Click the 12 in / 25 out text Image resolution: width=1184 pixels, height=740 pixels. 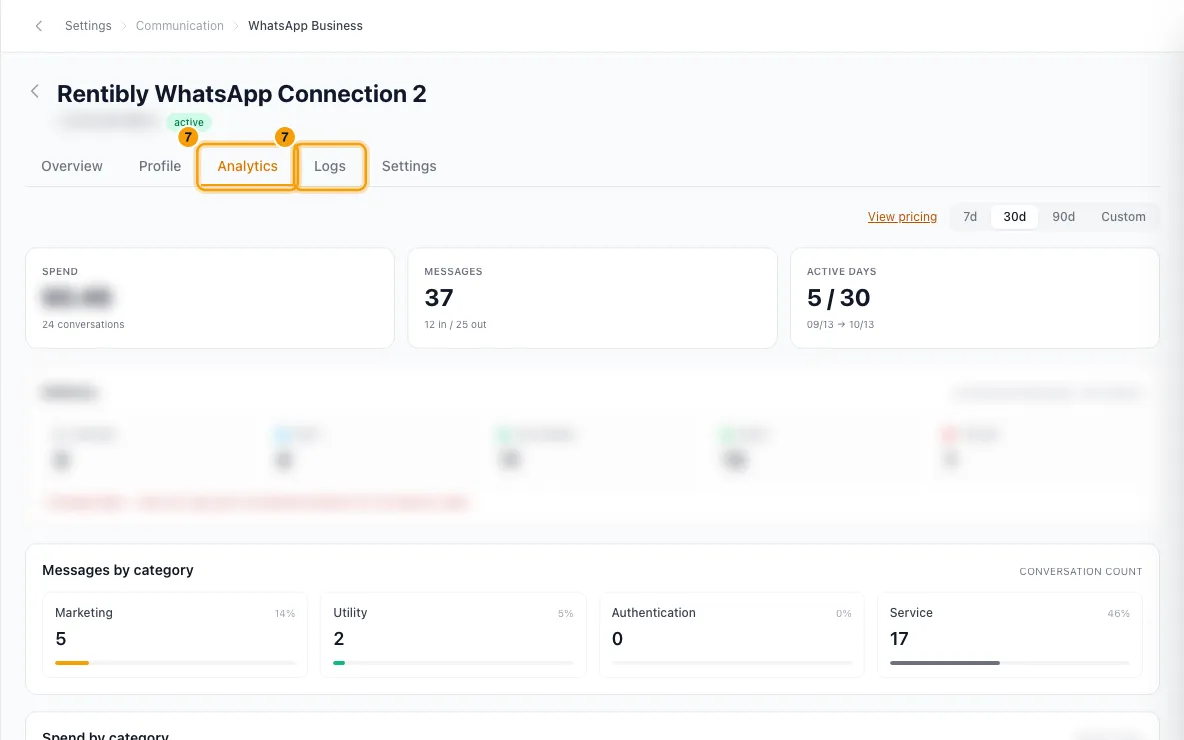pos(455,325)
